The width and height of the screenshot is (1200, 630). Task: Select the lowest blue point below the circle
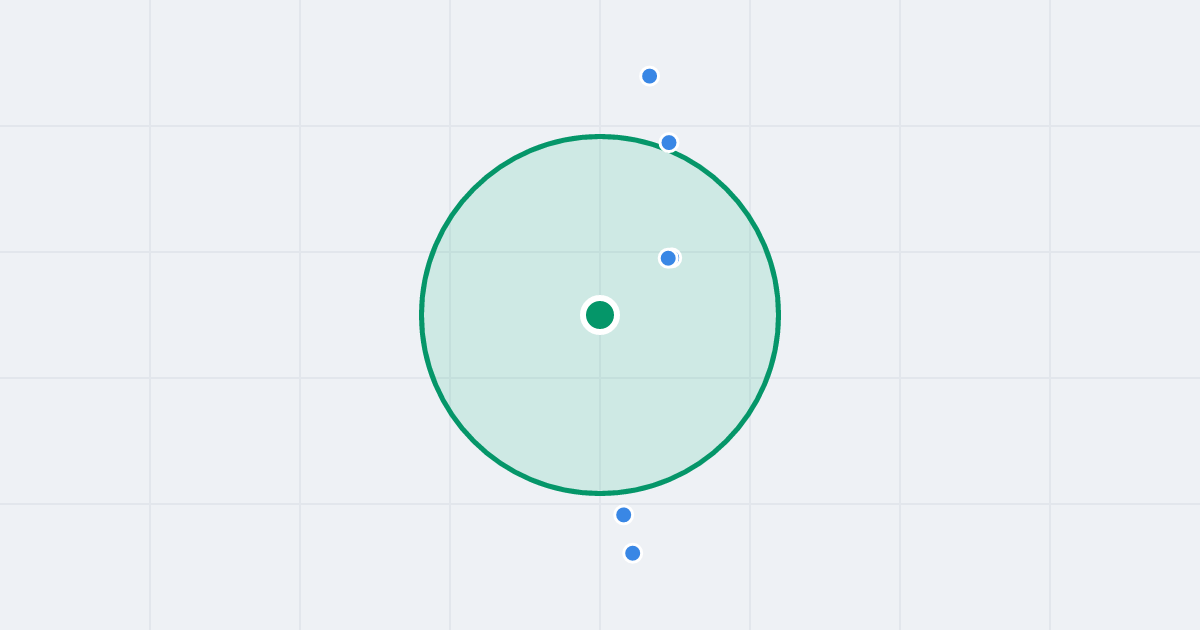(633, 553)
